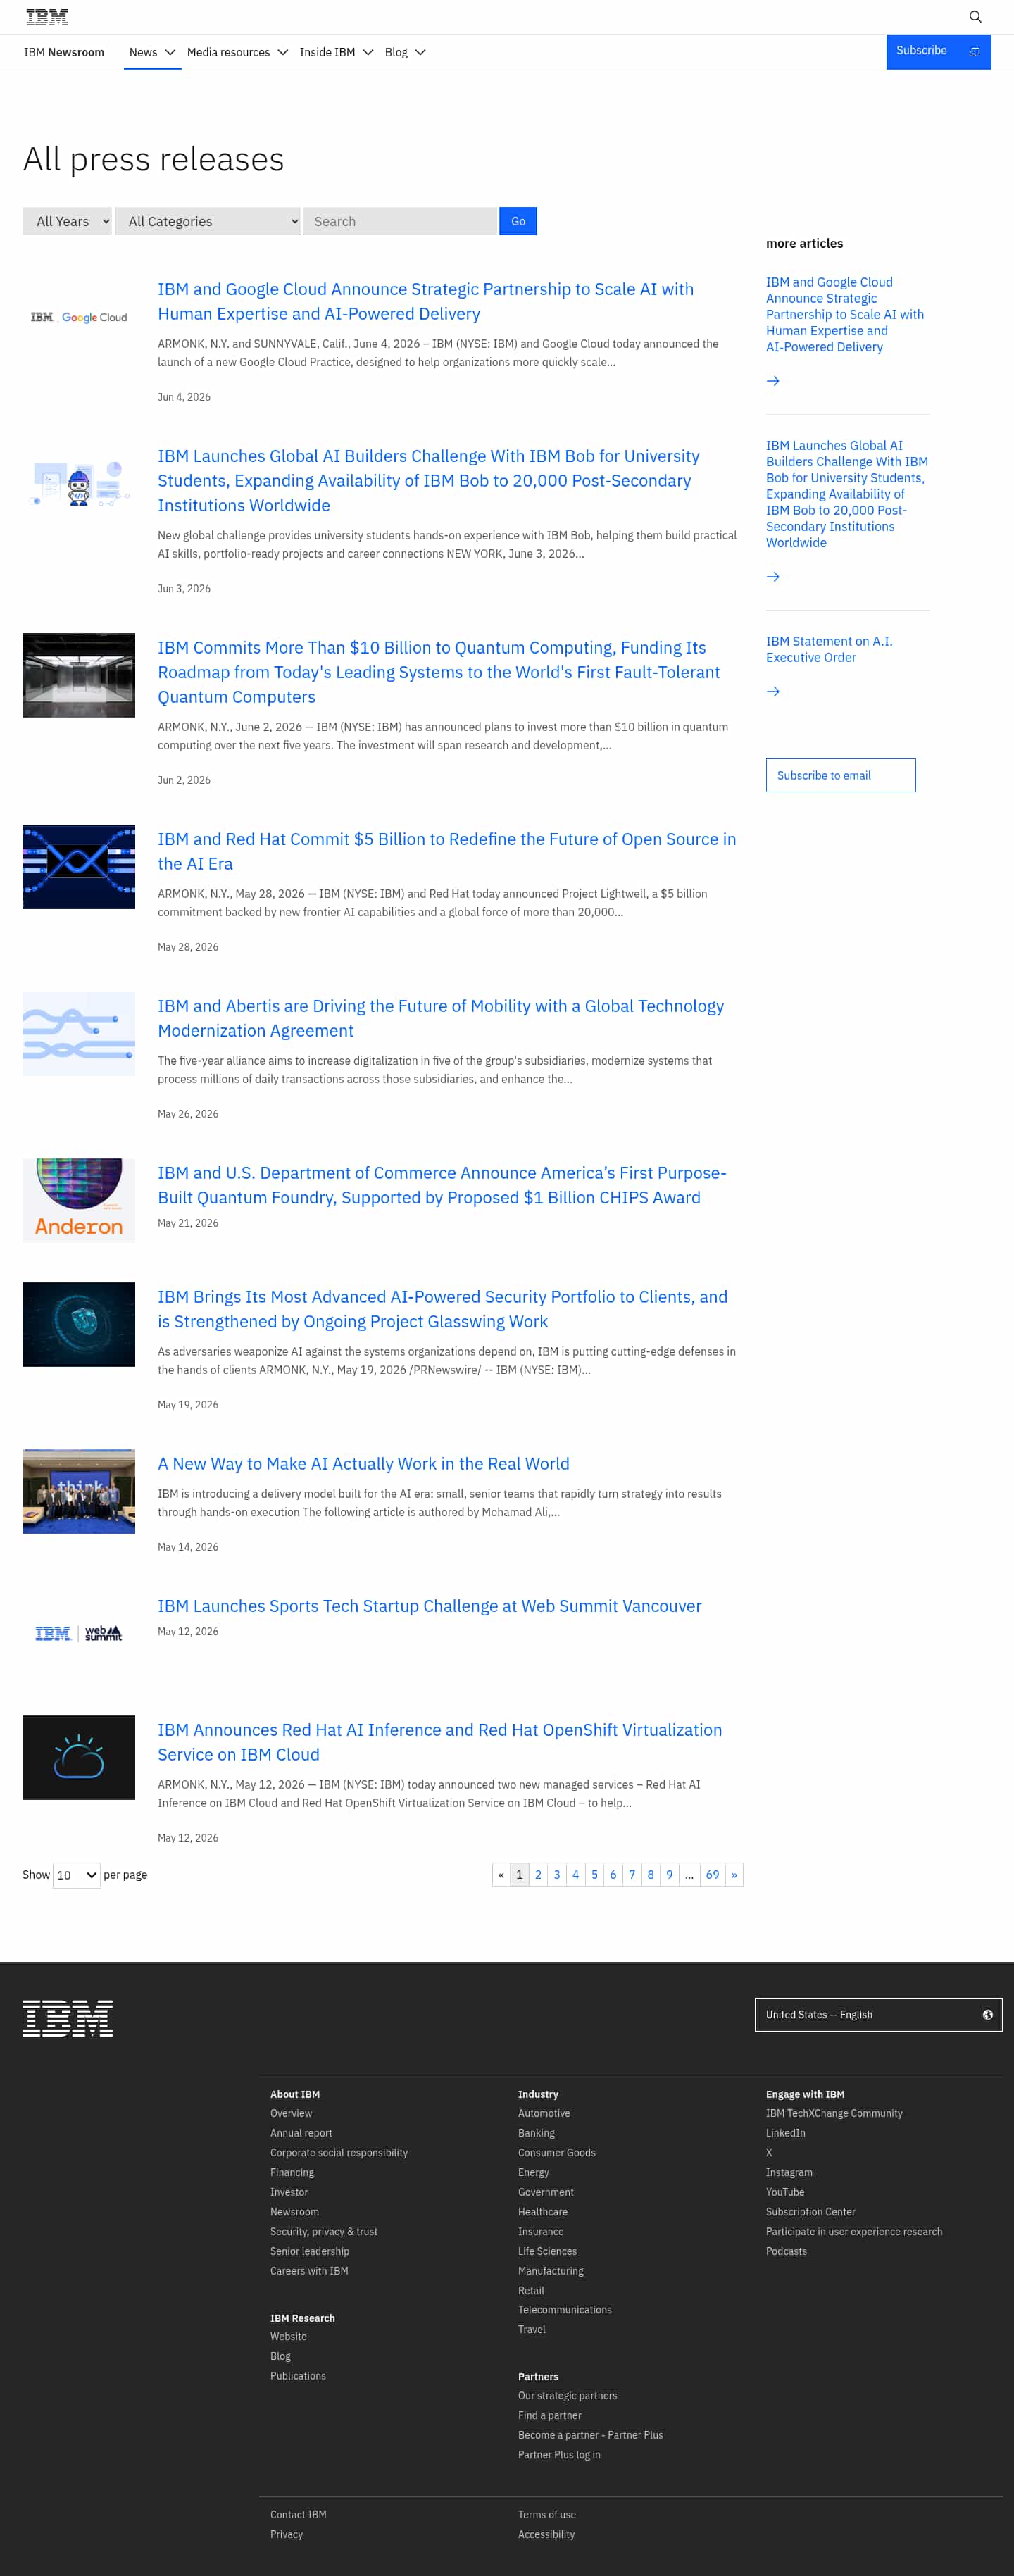1014x2576 pixels.
Task: Click the IBM Bob robot thumbnail
Action: tap(79, 484)
